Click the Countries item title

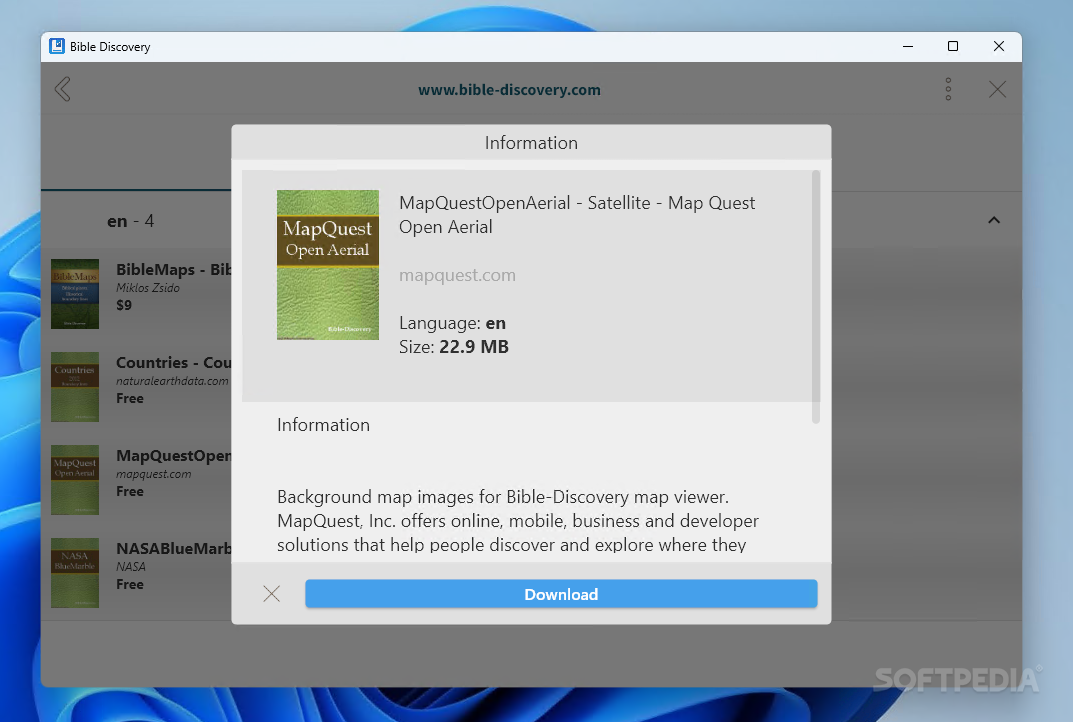coord(173,362)
